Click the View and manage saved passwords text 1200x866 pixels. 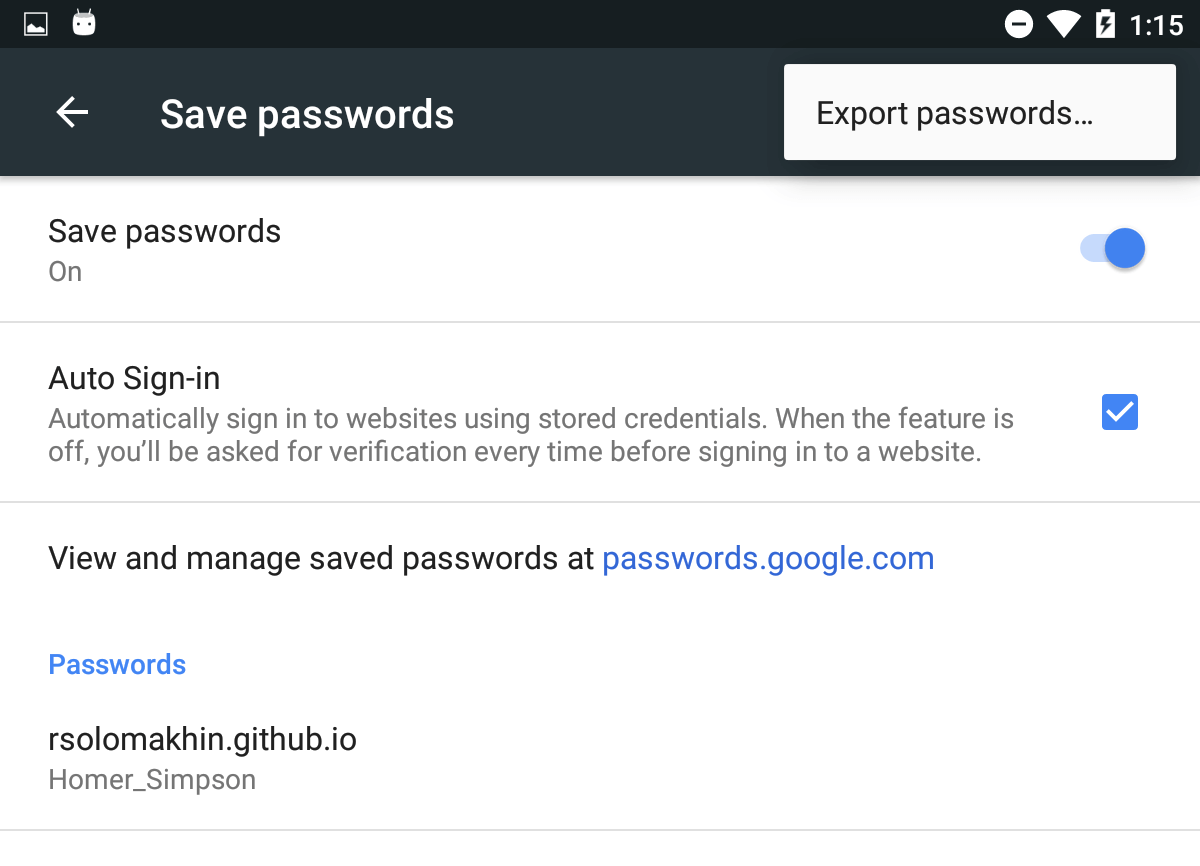tap(320, 558)
